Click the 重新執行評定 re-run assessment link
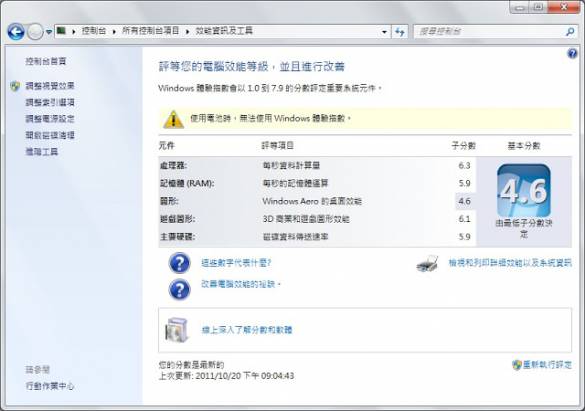This screenshot has width=585, height=411. [x=547, y=364]
